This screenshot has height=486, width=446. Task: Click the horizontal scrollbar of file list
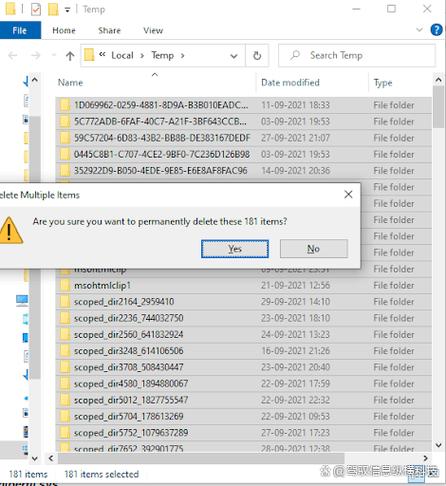201,458
